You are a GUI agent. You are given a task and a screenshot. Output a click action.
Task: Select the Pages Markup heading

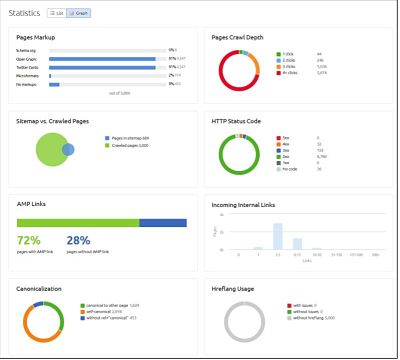point(36,37)
